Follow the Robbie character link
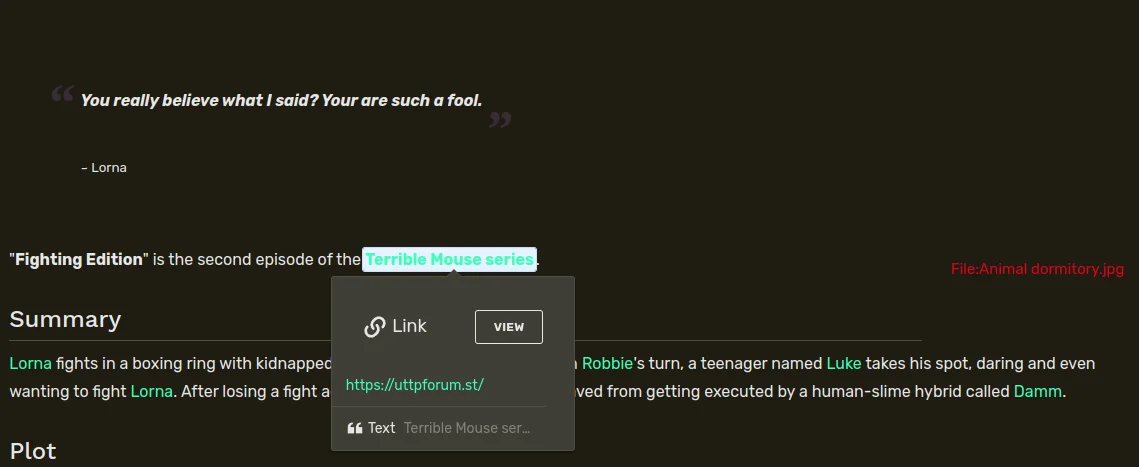Viewport: 1139px width, 467px height. (607, 363)
